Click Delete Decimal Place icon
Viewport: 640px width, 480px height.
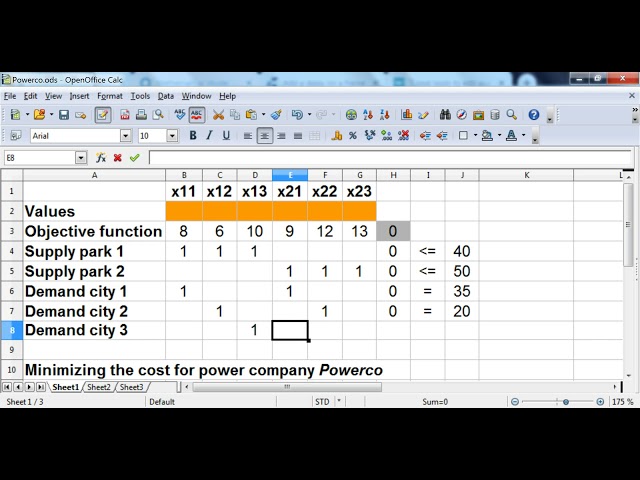coord(403,136)
